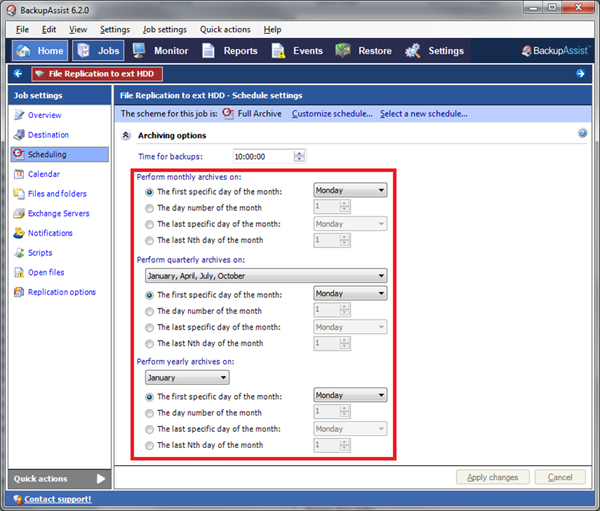The image size is (600, 511).
Task: Select yearly 'The last specific day' radio
Action: tap(149, 429)
